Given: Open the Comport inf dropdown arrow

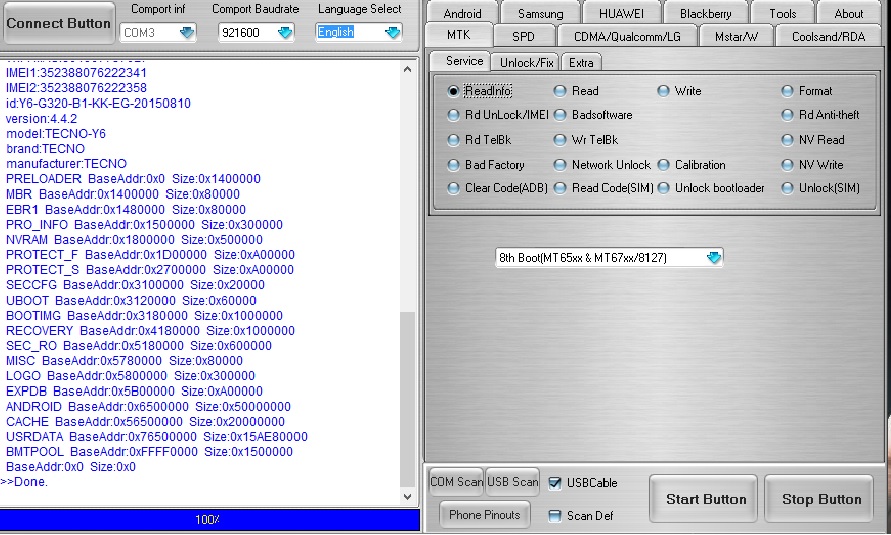Looking at the screenshot, I should pyautogui.click(x=186, y=32).
